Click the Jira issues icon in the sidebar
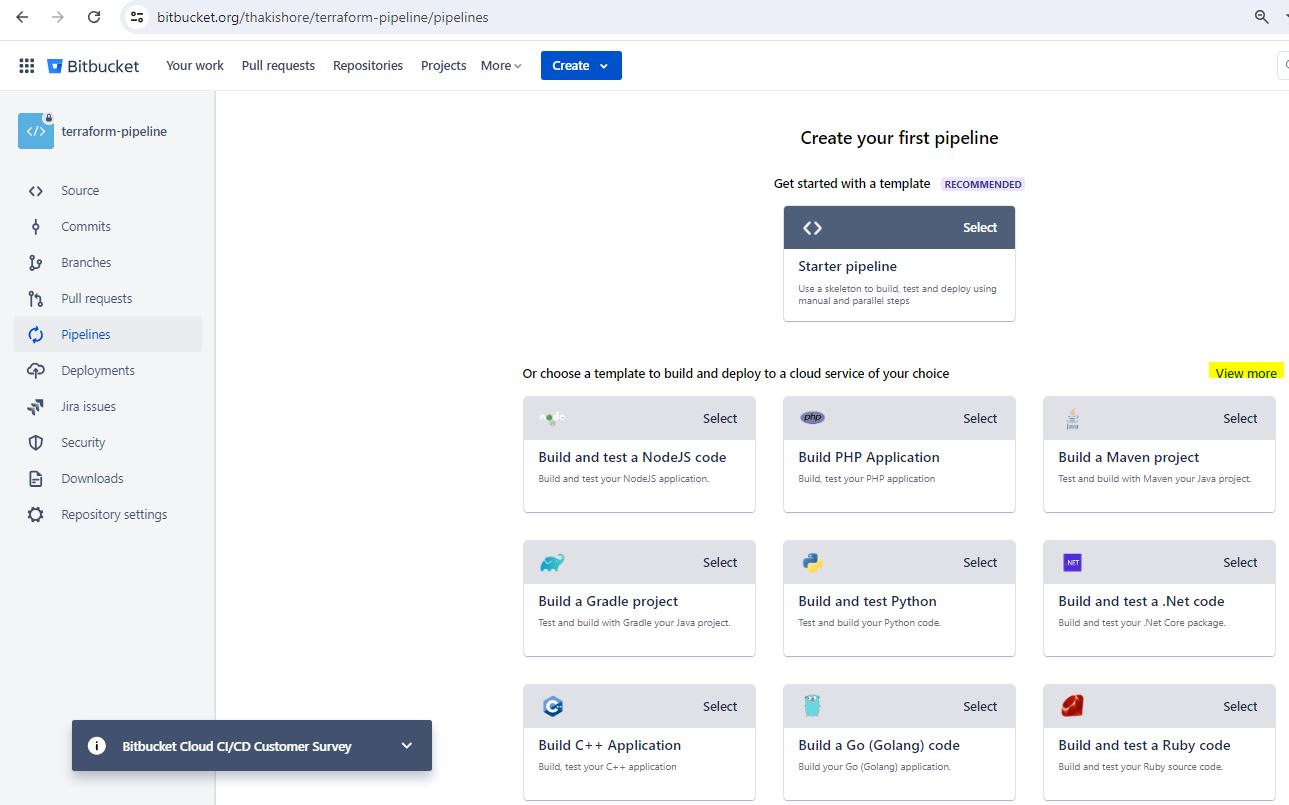Image resolution: width=1289 pixels, height=805 pixels. point(36,407)
